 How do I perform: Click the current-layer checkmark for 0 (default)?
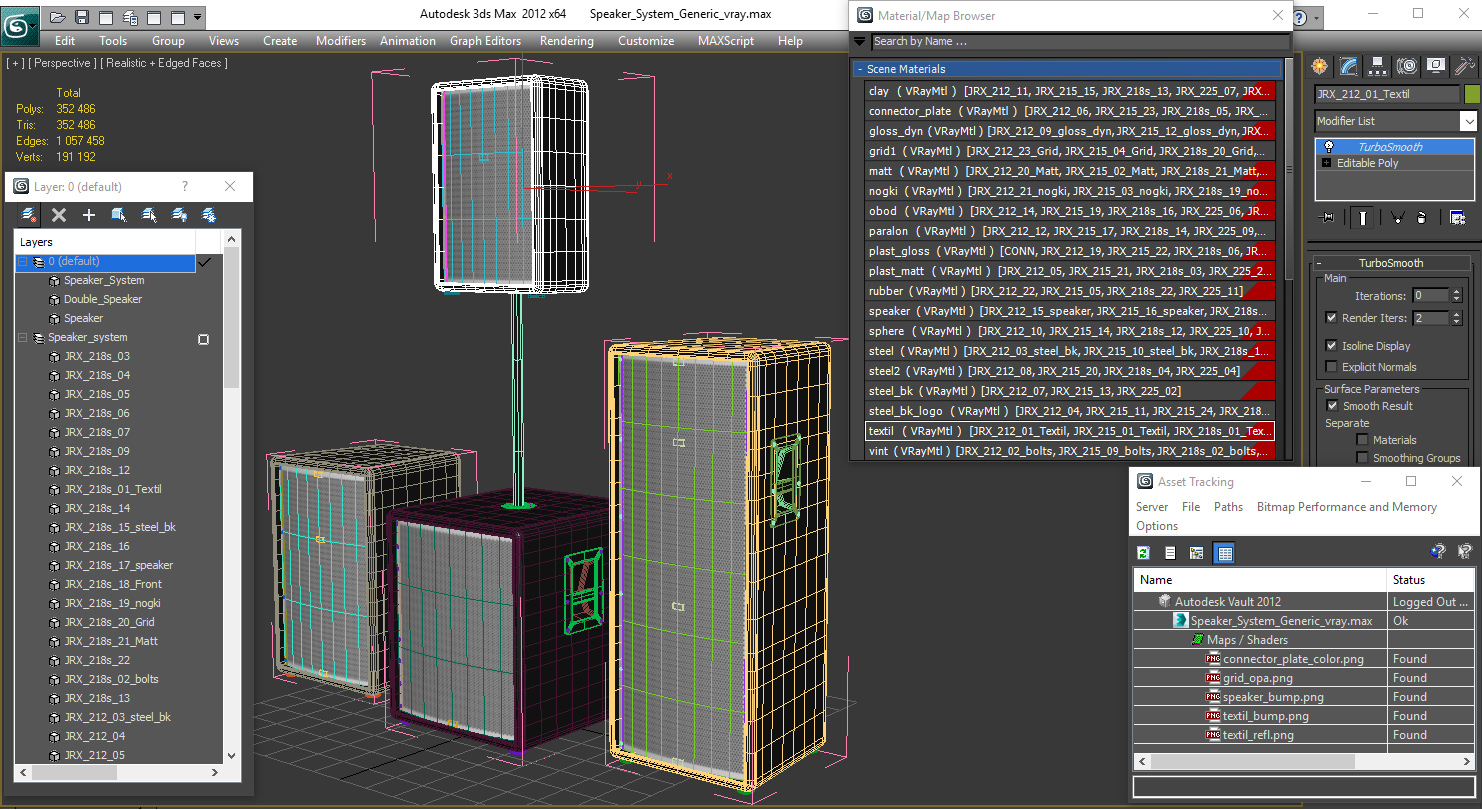(x=204, y=262)
